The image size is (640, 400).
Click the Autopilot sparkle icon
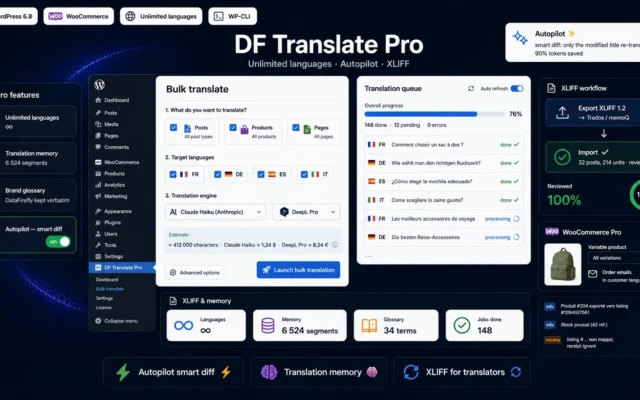point(520,38)
